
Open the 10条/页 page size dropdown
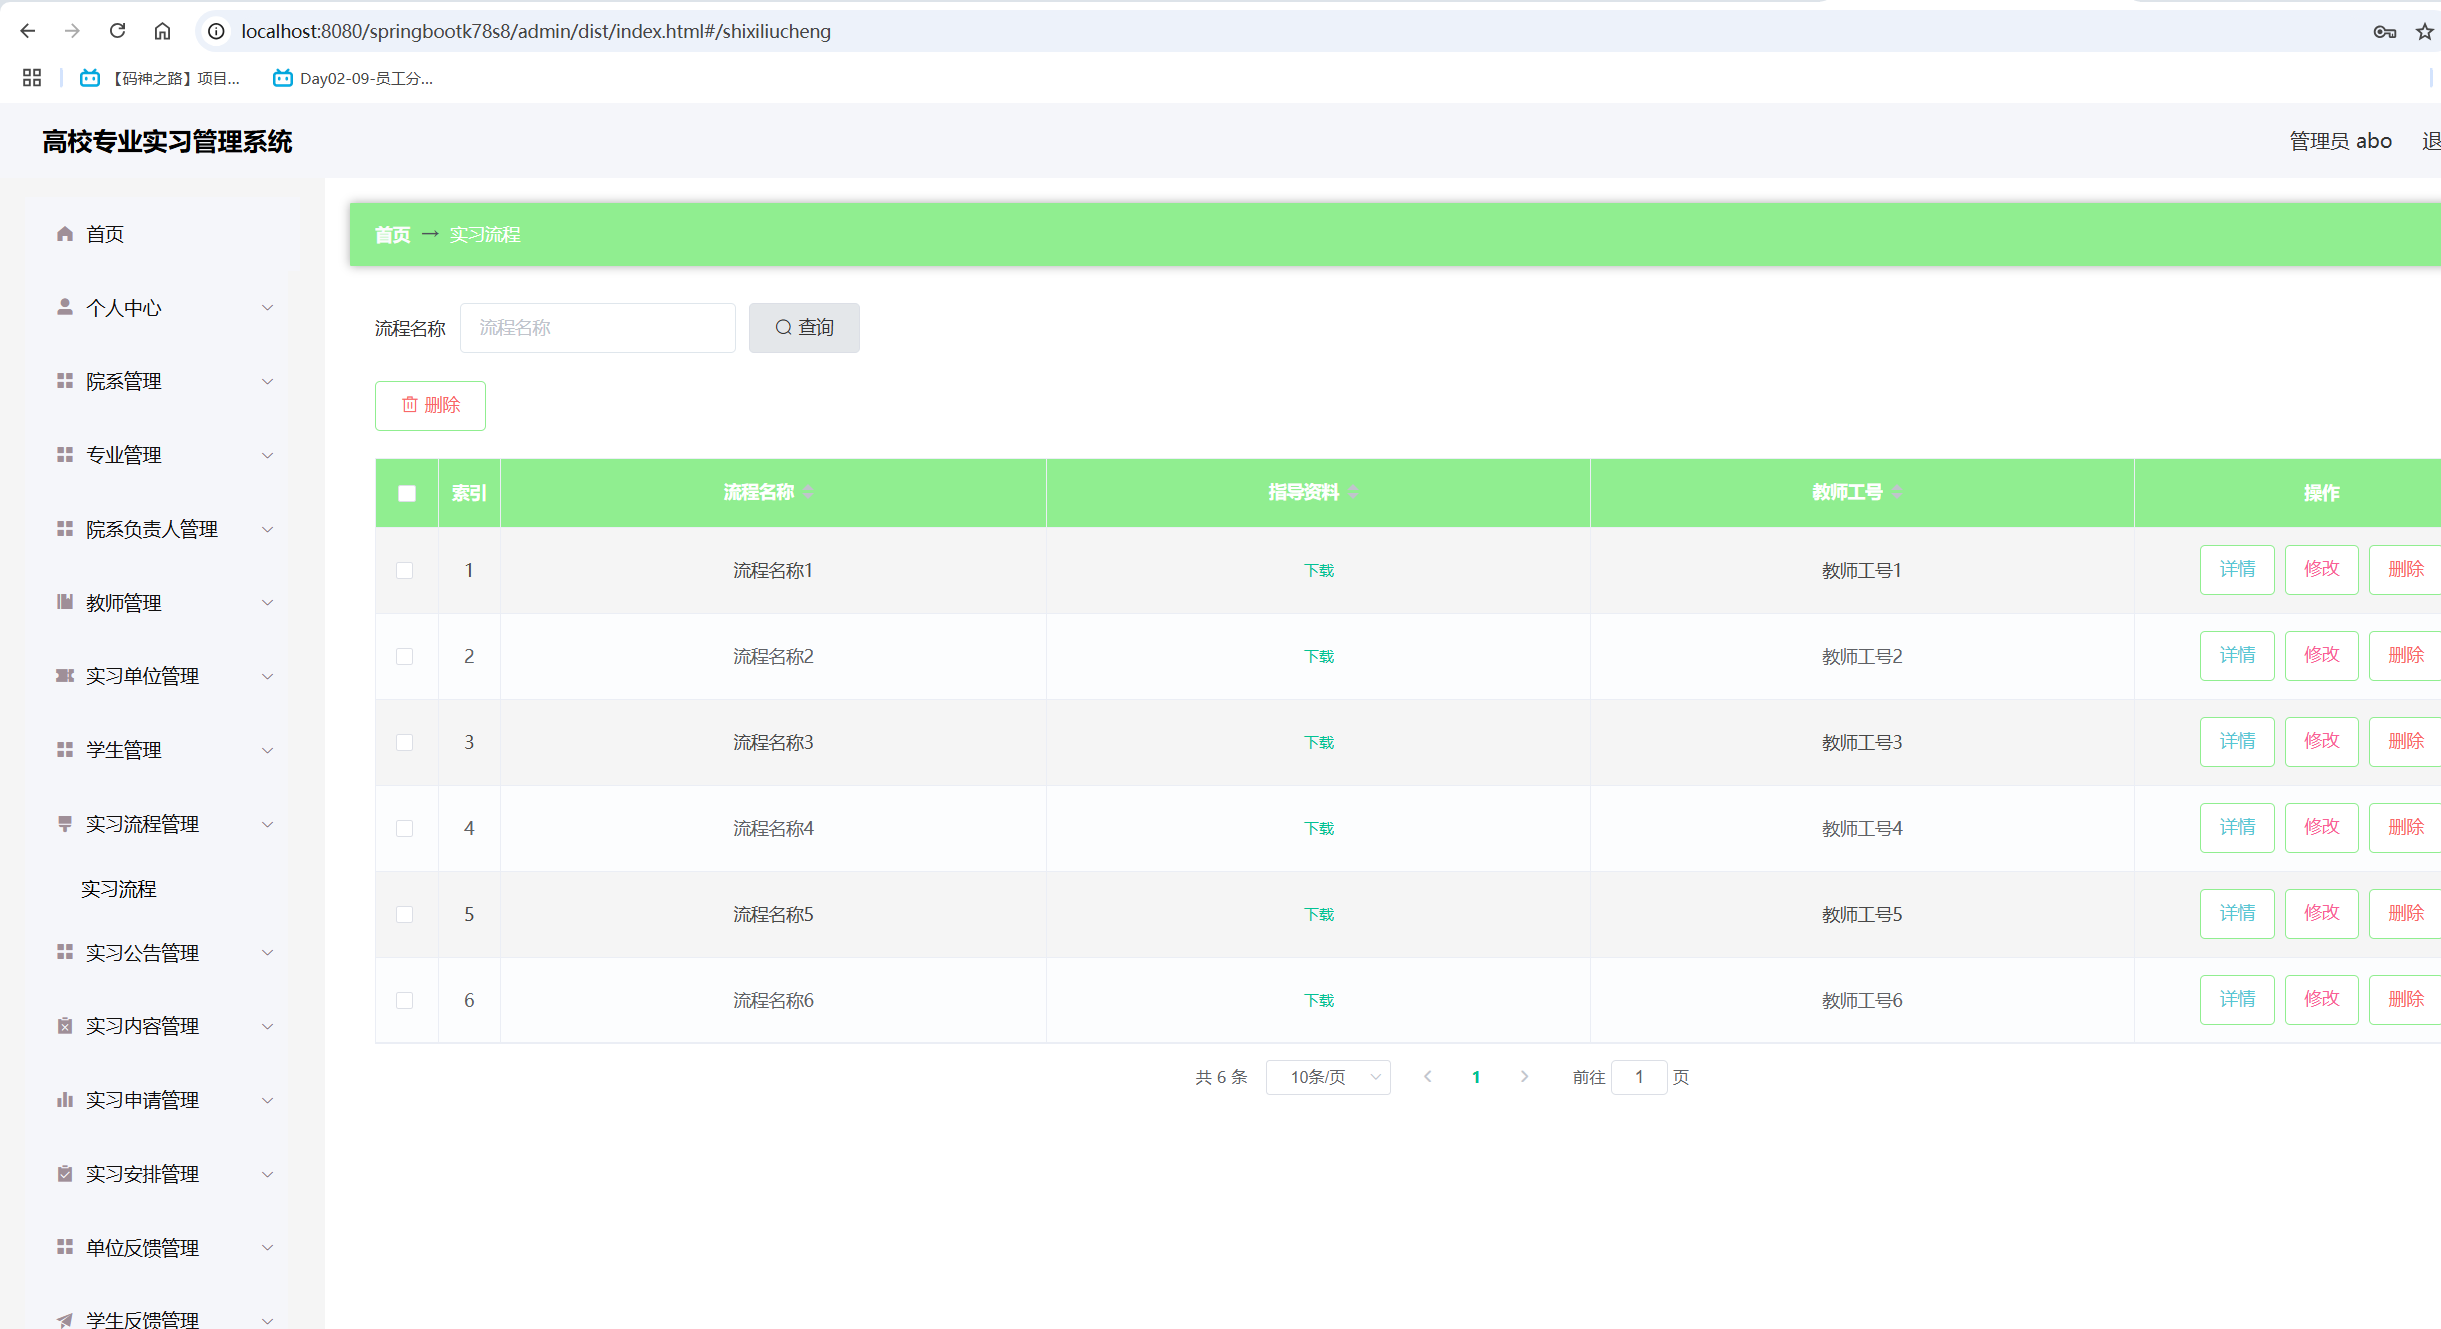point(1327,1077)
